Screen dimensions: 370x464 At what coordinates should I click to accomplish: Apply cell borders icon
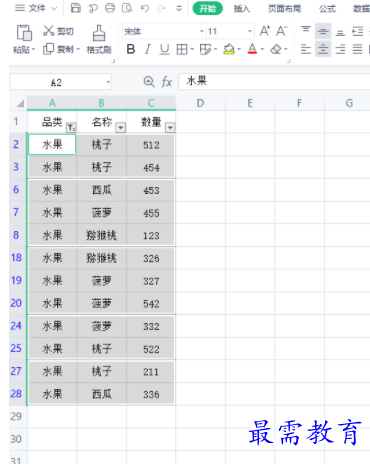[x=182, y=49]
